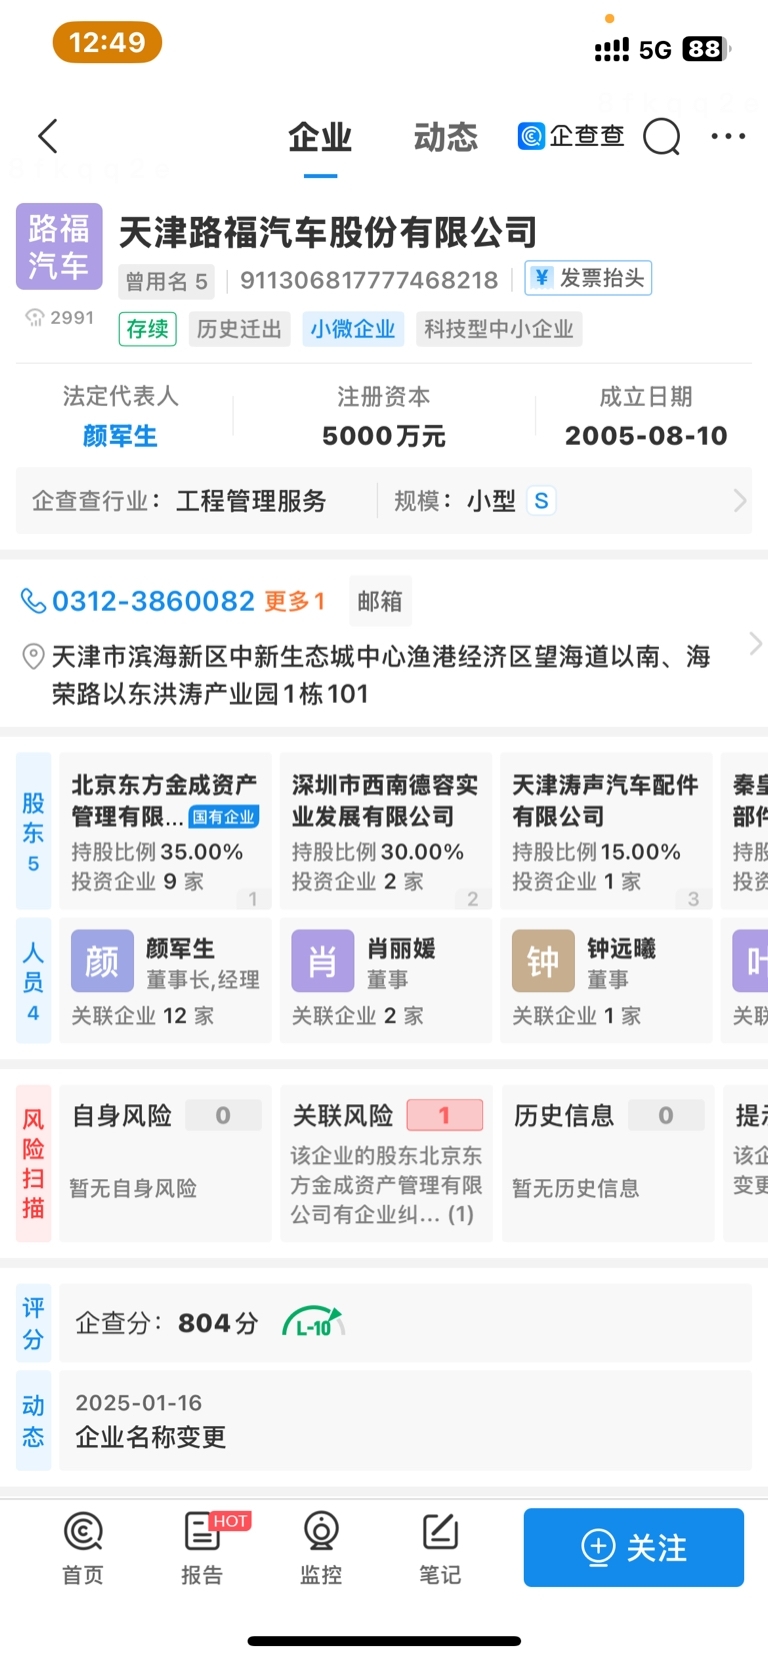Tap the 颜 avatar icon
The height and width of the screenshot is (1663, 768).
[x=102, y=961]
